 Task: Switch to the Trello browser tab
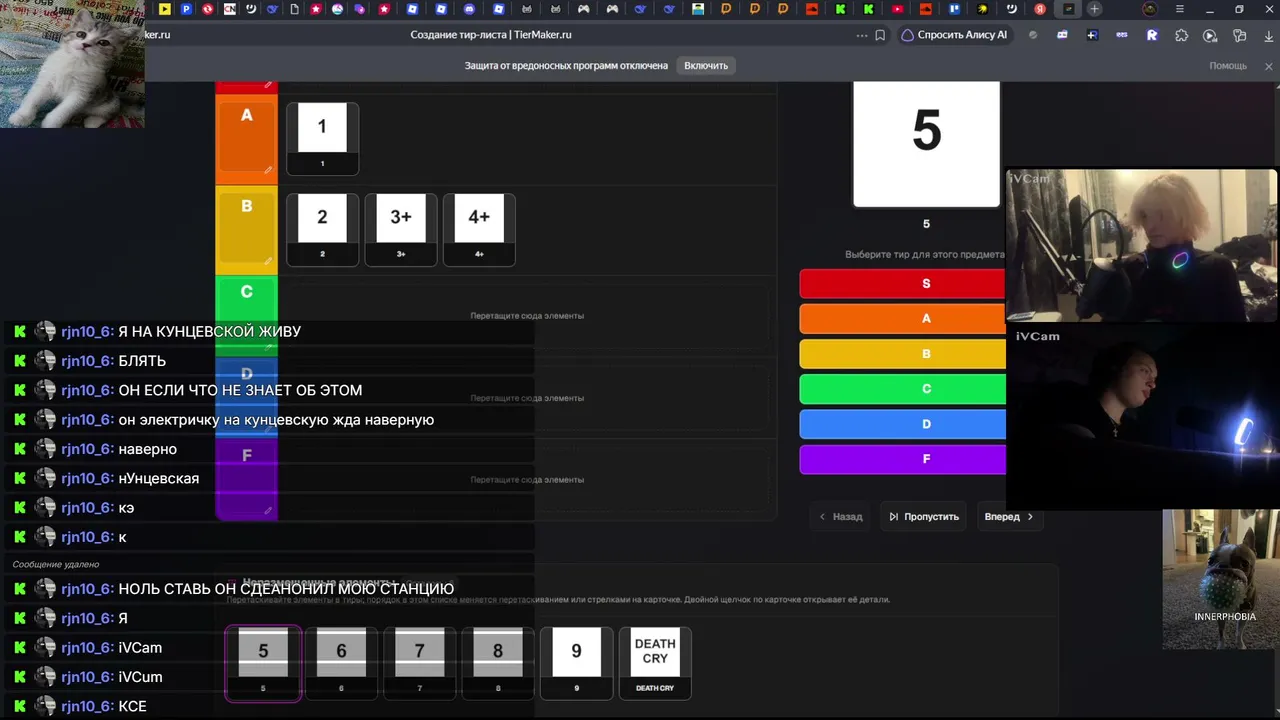tap(954, 9)
